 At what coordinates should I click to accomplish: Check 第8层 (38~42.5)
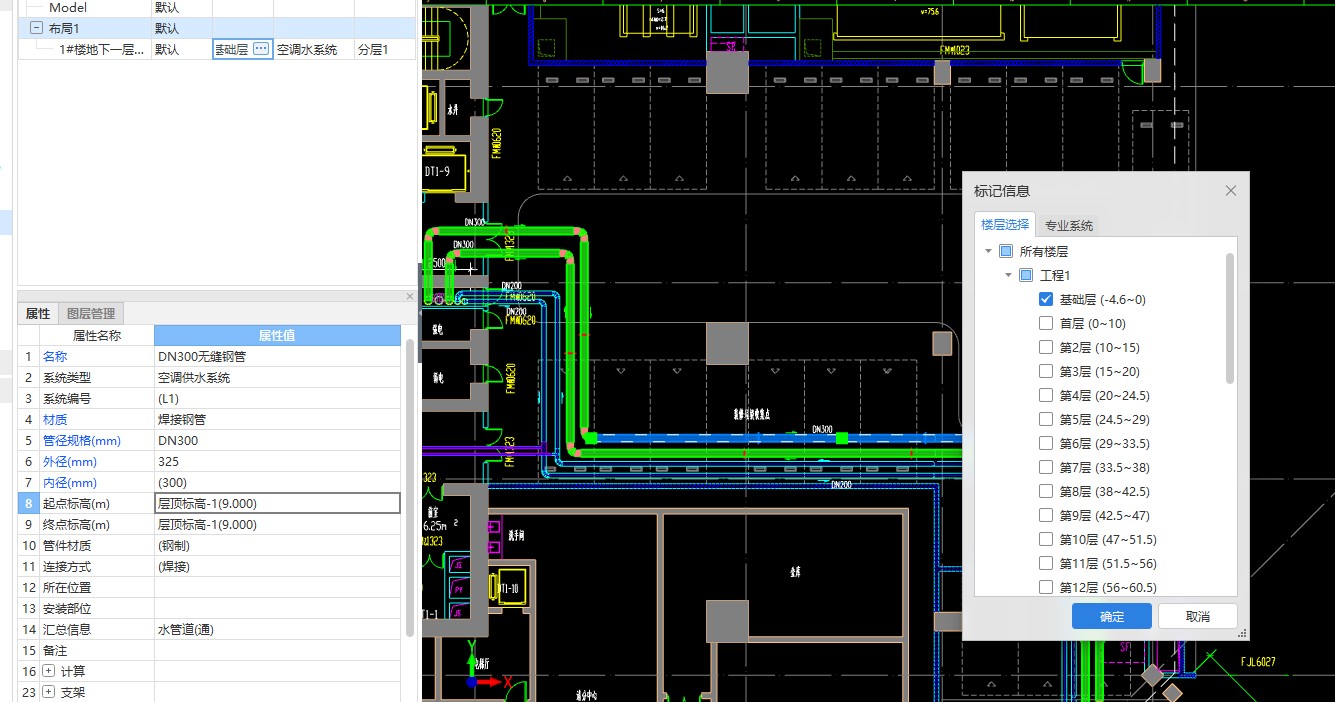tap(1046, 492)
